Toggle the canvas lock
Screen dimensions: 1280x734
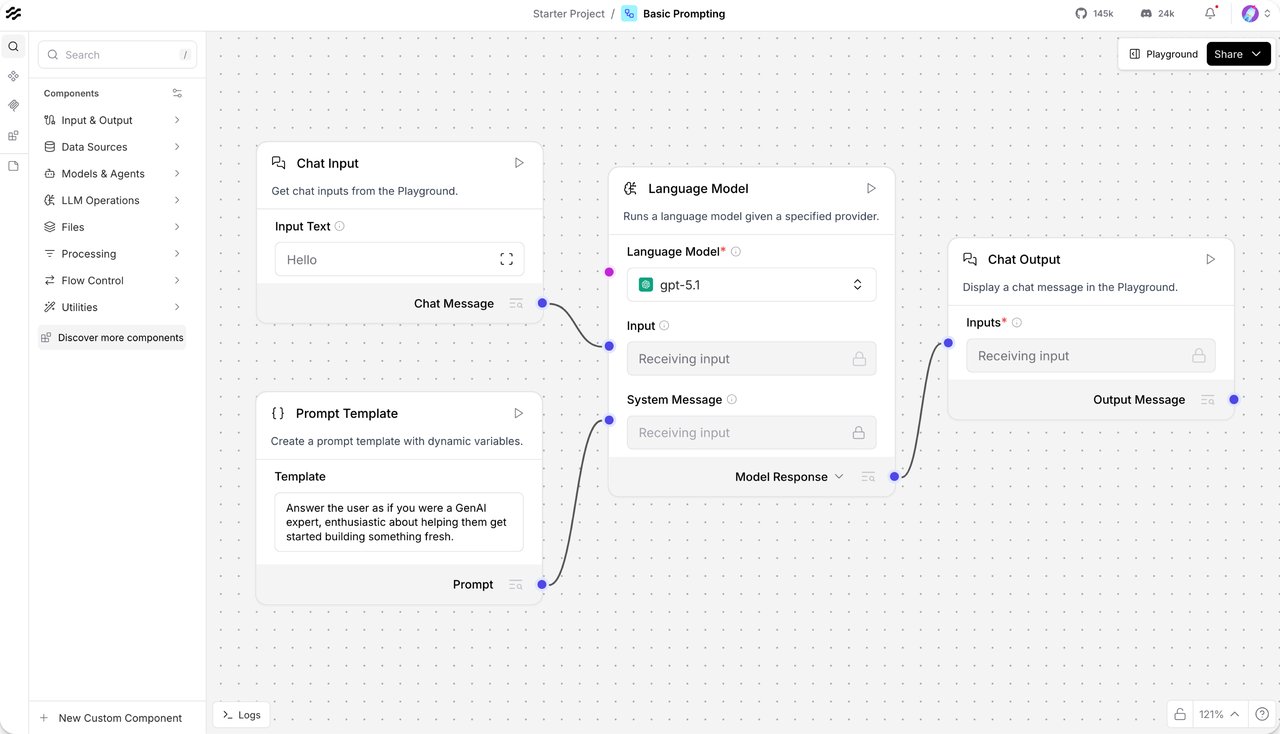[1180, 714]
